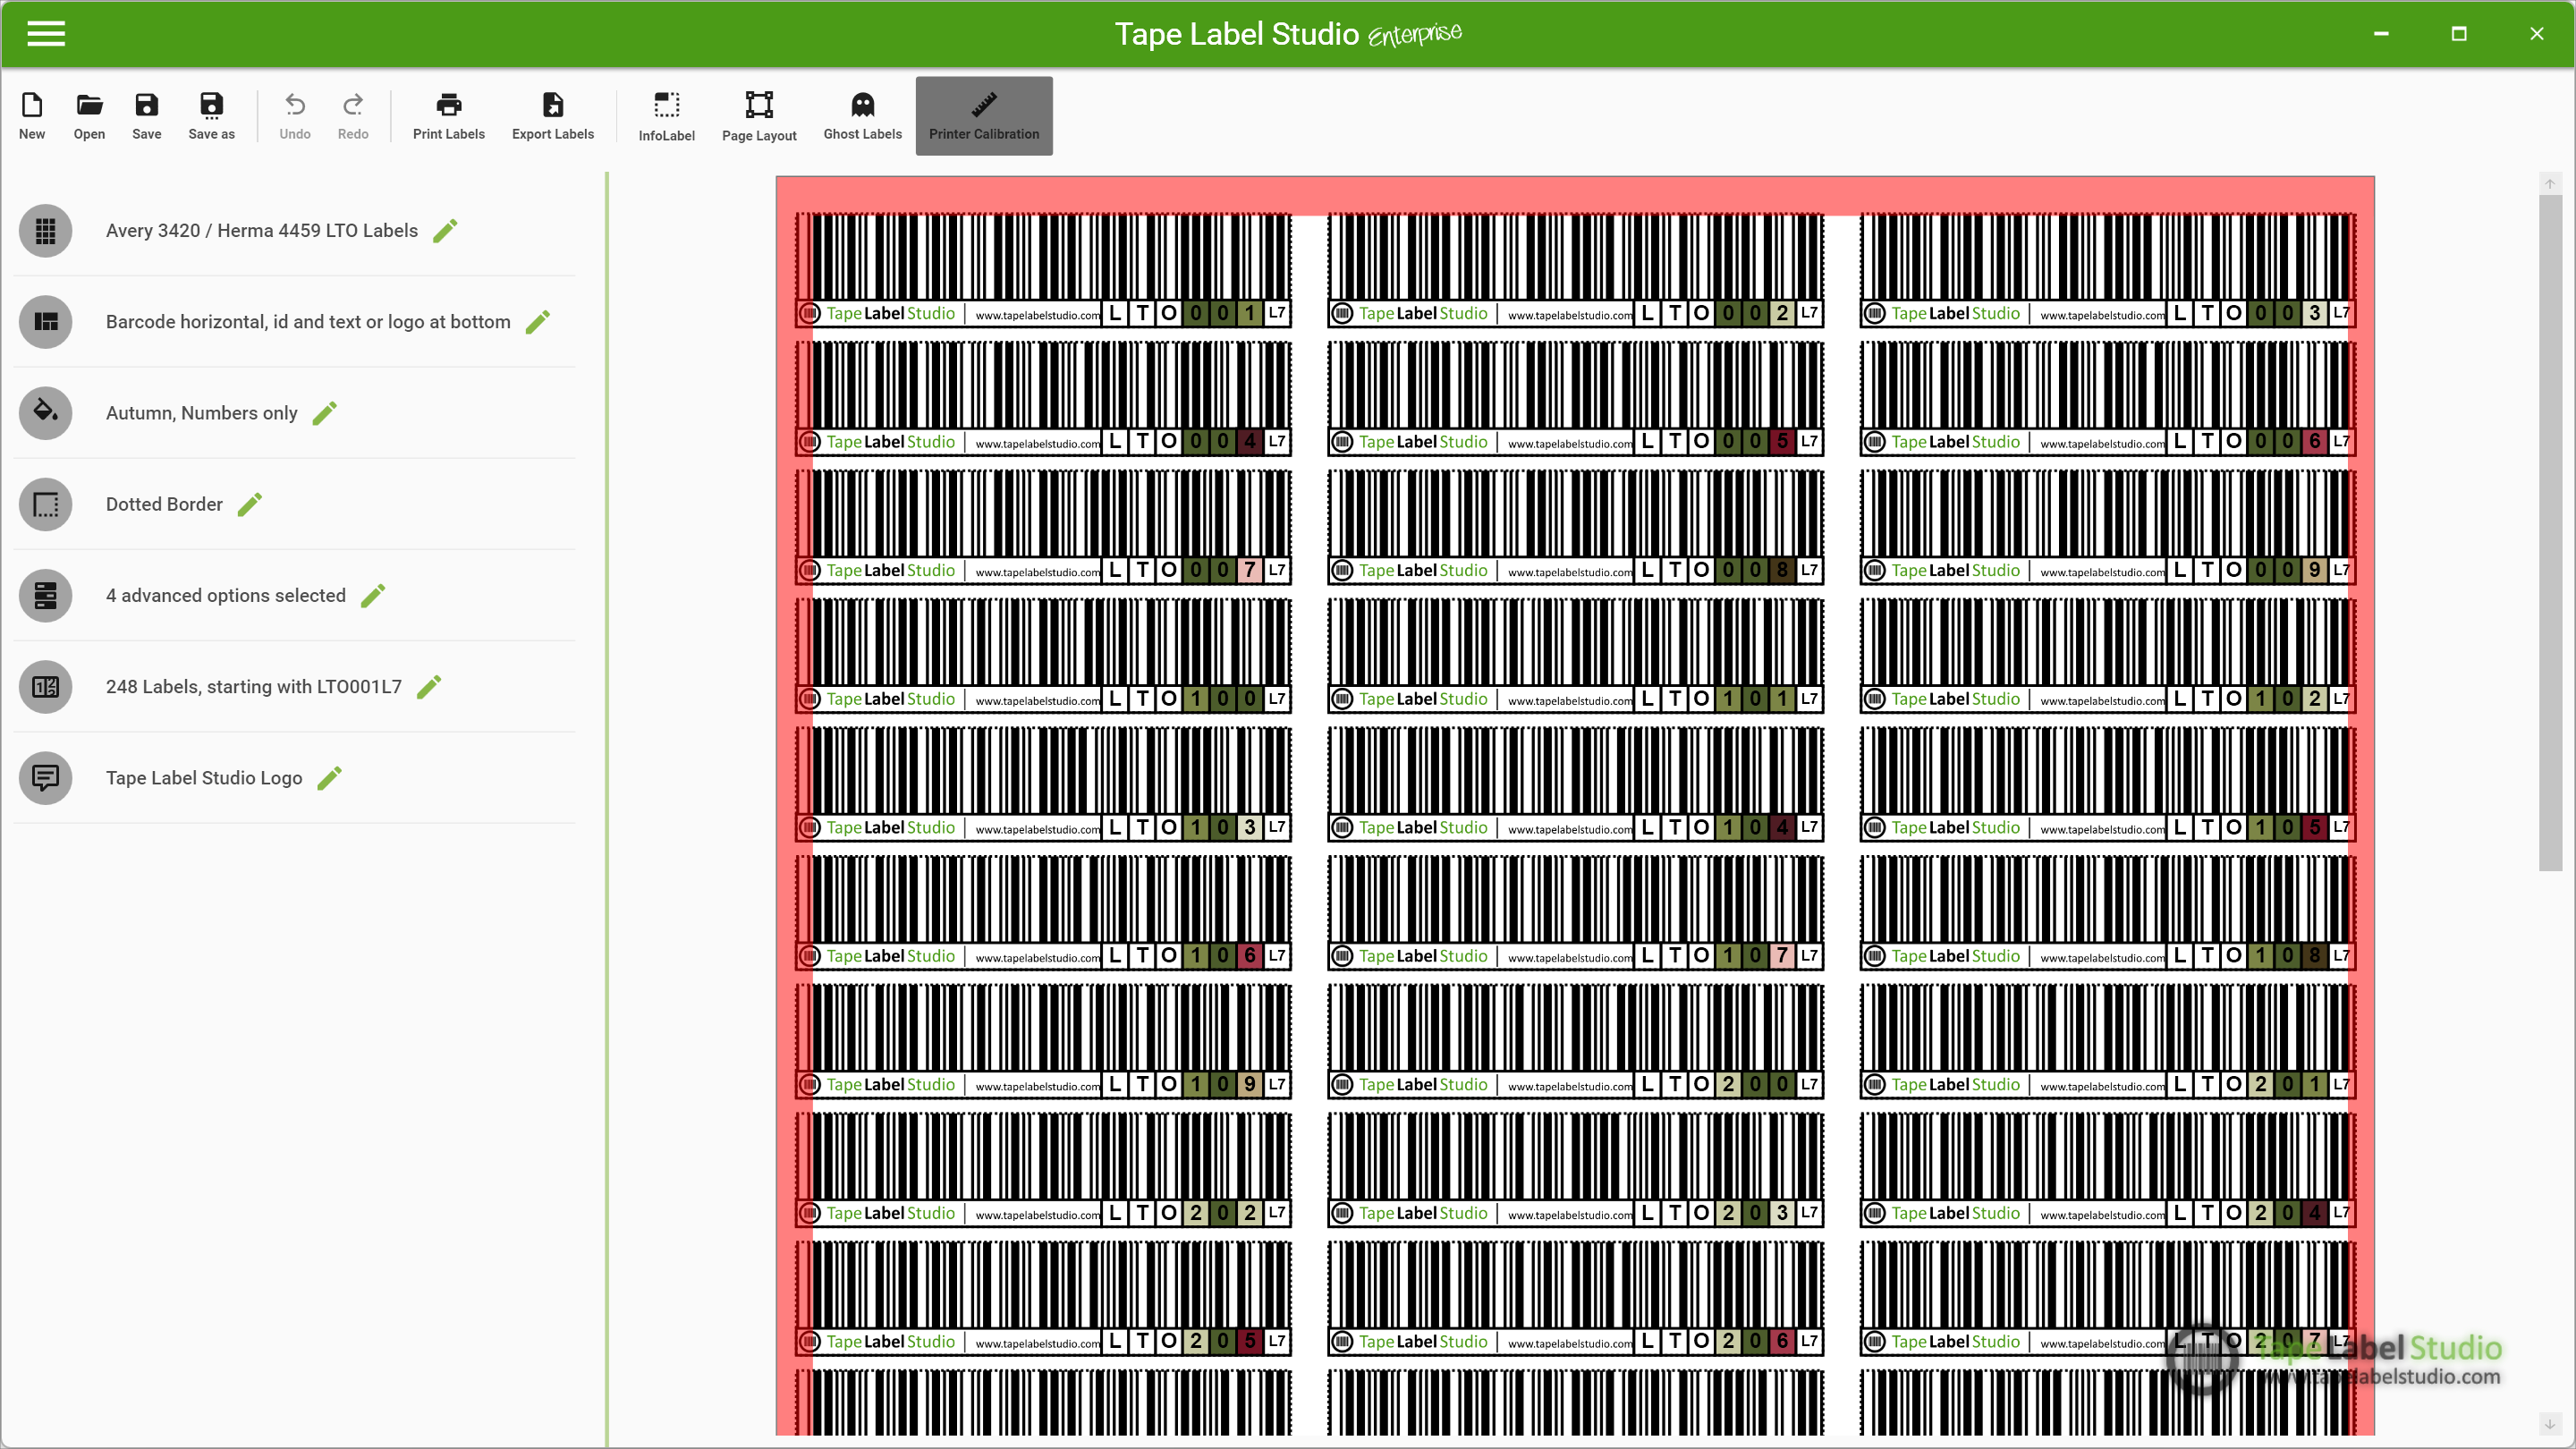The image size is (2576, 1449).
Task: Click the label layout icon
Action: click(46, 322)
